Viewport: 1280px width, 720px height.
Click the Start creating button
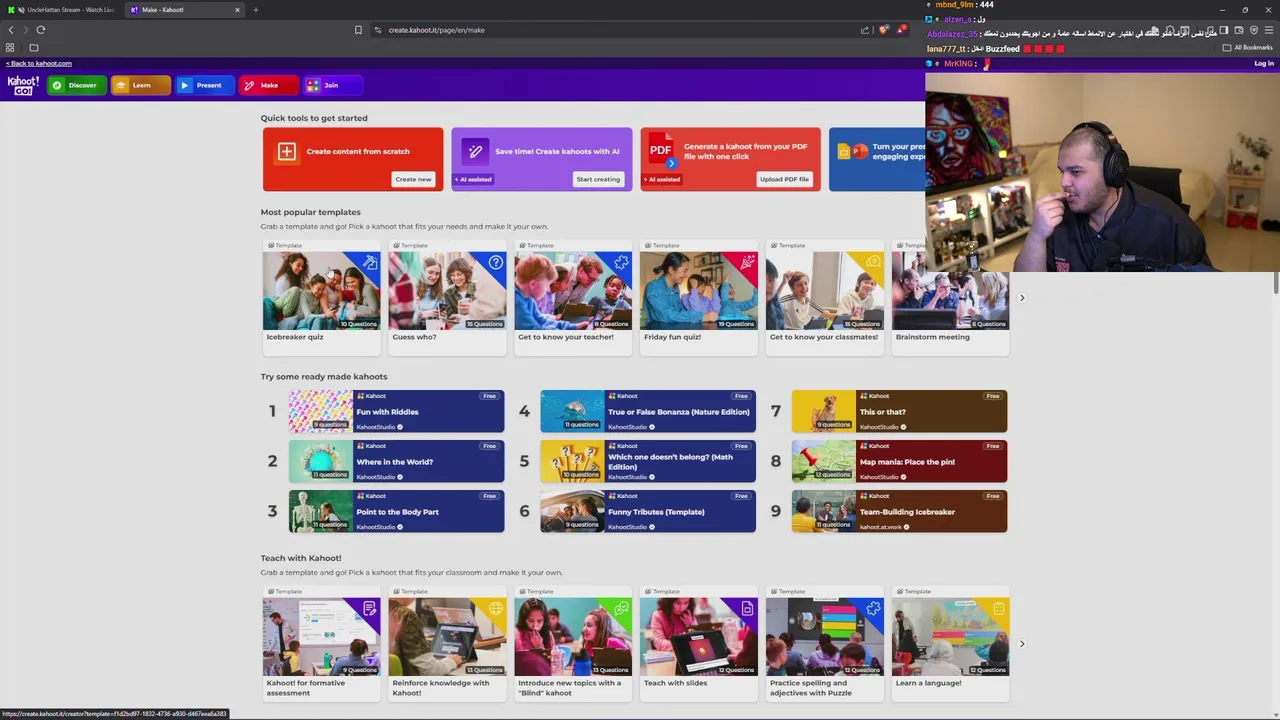[598, 179]
